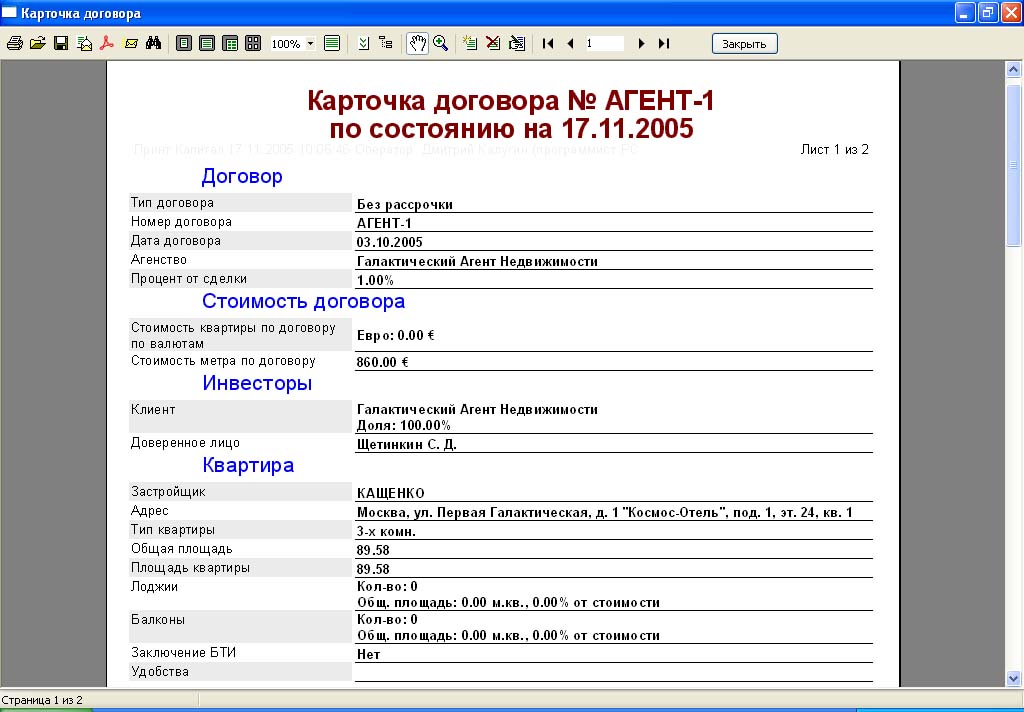Click 'Стоимость договора' section heading

click(x=303, y=301)
